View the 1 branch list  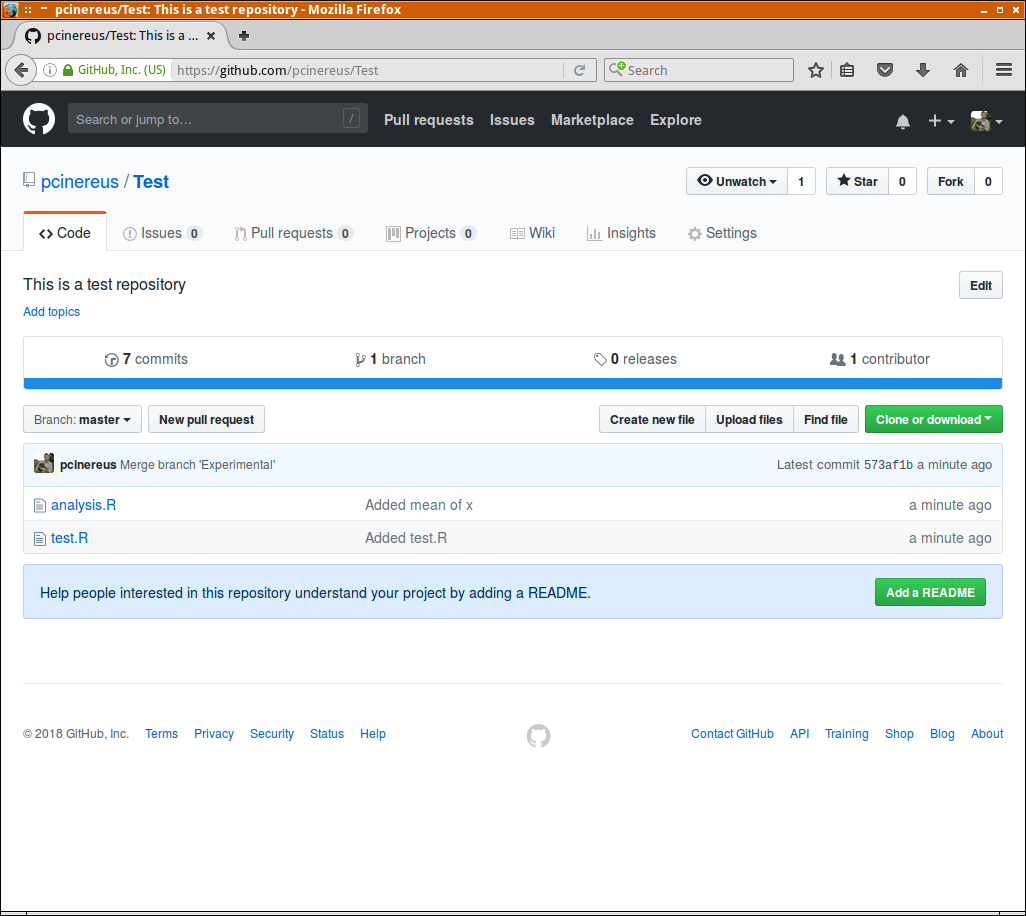click(390, 359)
